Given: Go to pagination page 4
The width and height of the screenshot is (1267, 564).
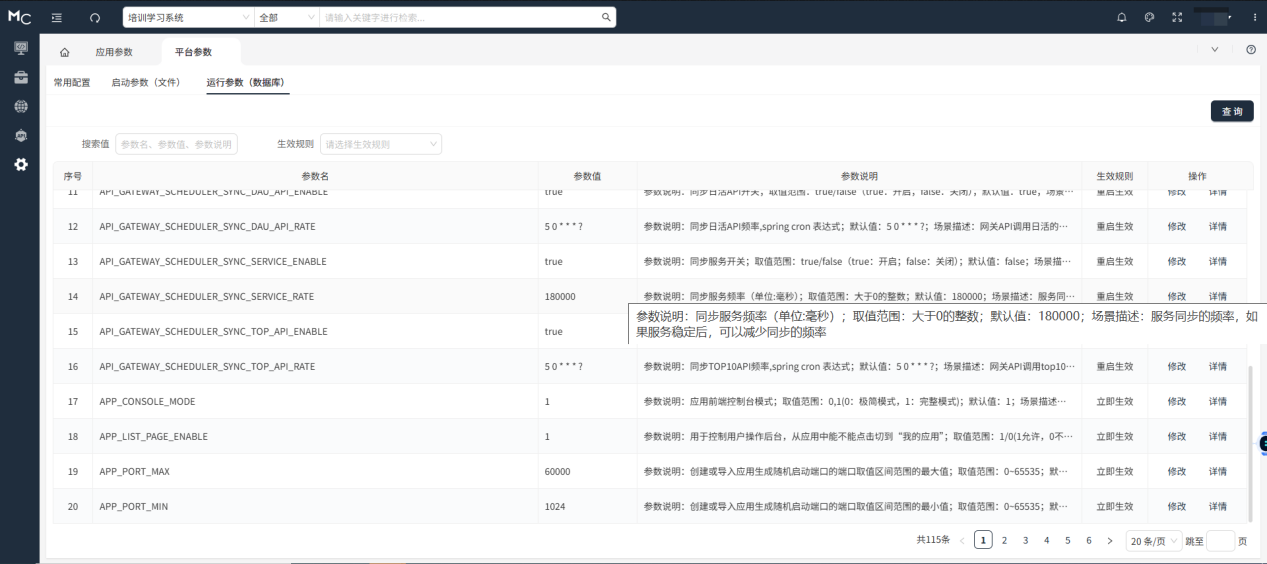Looking at the screenshot, I should (x=1046, y=540).
